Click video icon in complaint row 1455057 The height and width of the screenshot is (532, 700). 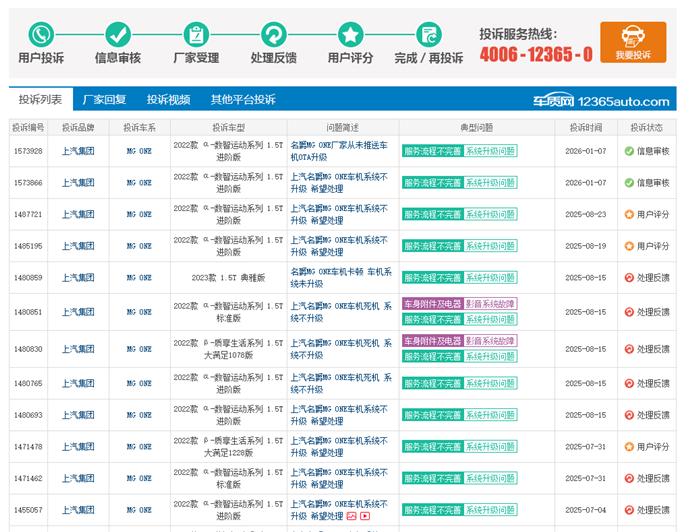click(365, 516)
